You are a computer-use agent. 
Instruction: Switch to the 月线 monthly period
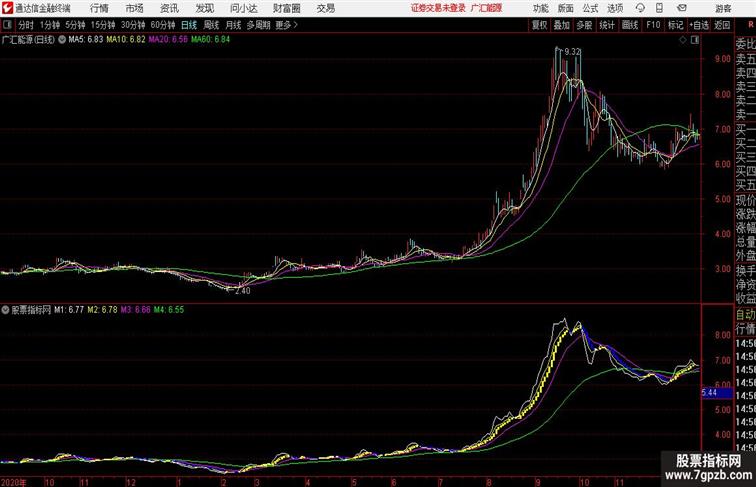[233, 25]
